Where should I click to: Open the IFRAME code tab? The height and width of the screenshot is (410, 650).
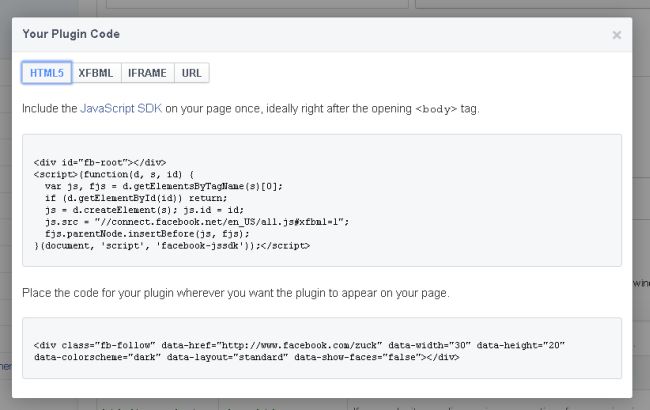tap(147, 73)
